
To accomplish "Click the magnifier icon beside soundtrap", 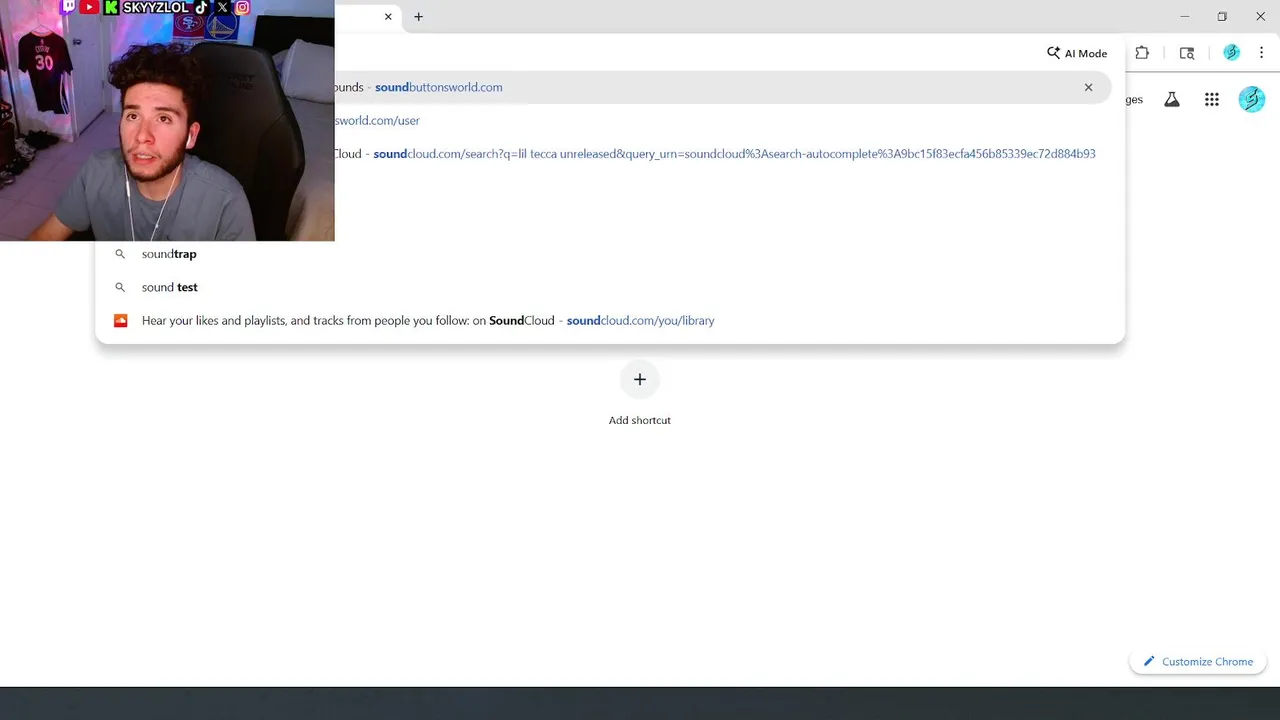I will point(120,254).
